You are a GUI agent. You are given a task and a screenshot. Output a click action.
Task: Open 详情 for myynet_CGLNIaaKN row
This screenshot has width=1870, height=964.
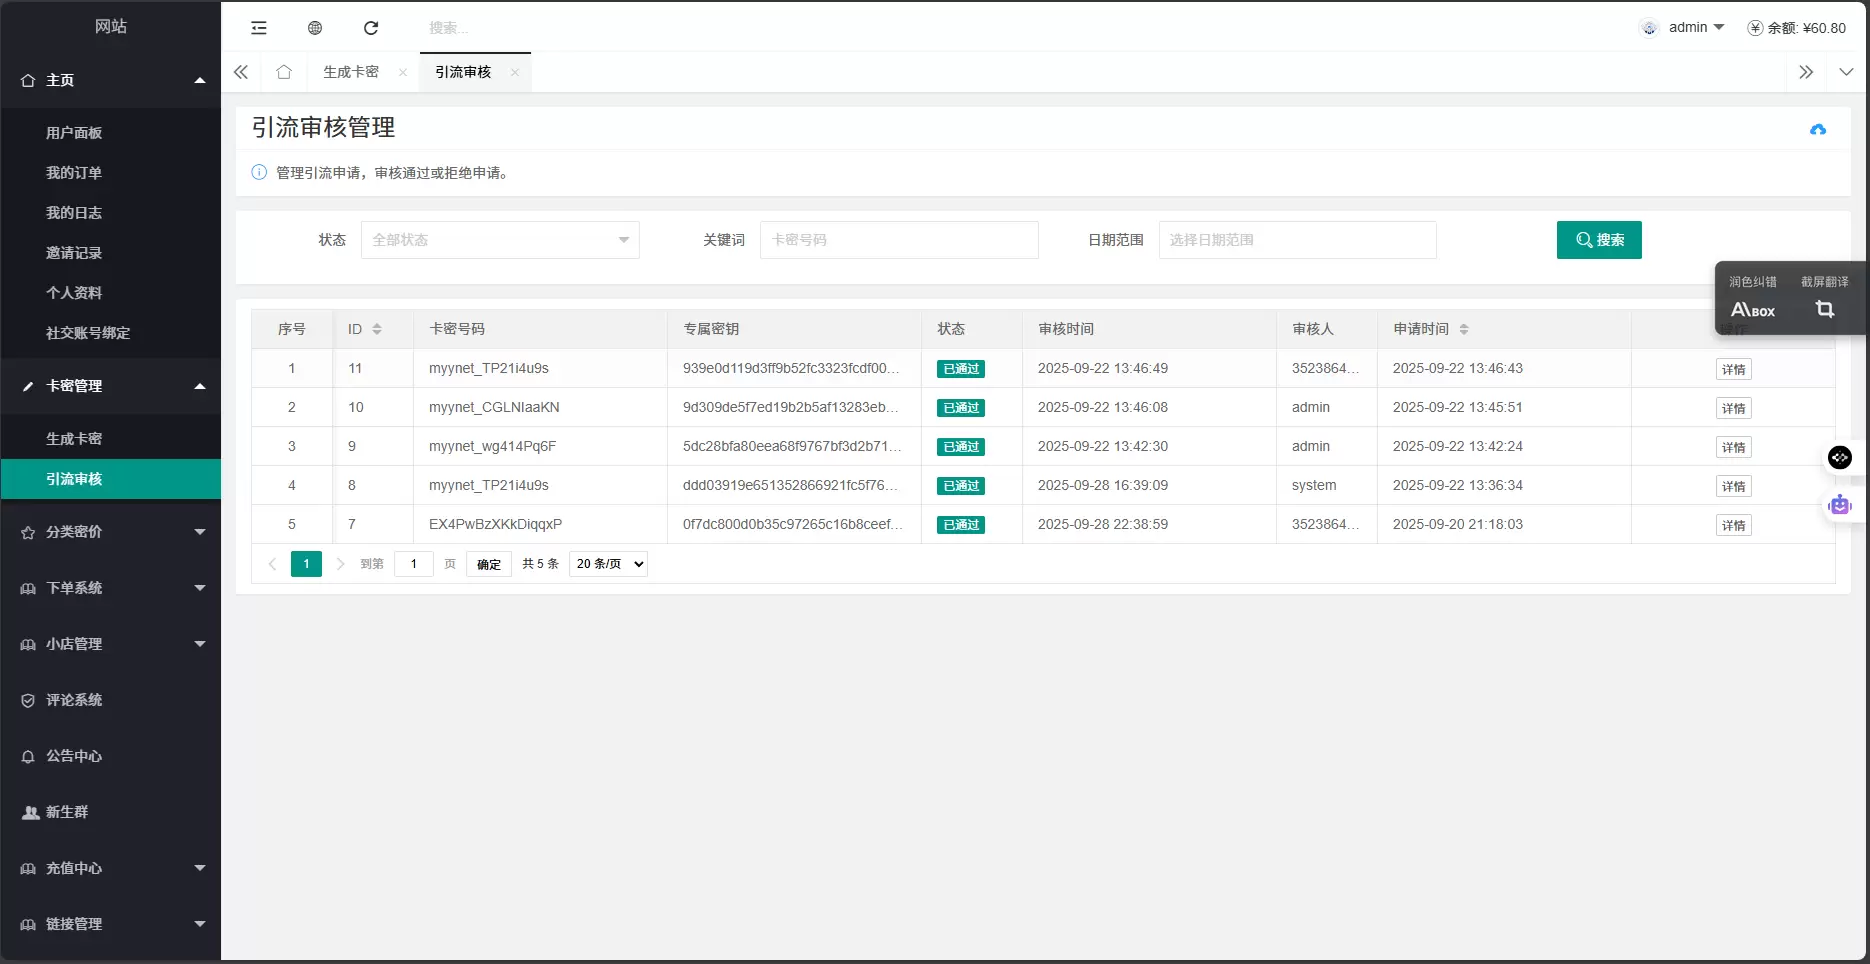point(1733,408)
